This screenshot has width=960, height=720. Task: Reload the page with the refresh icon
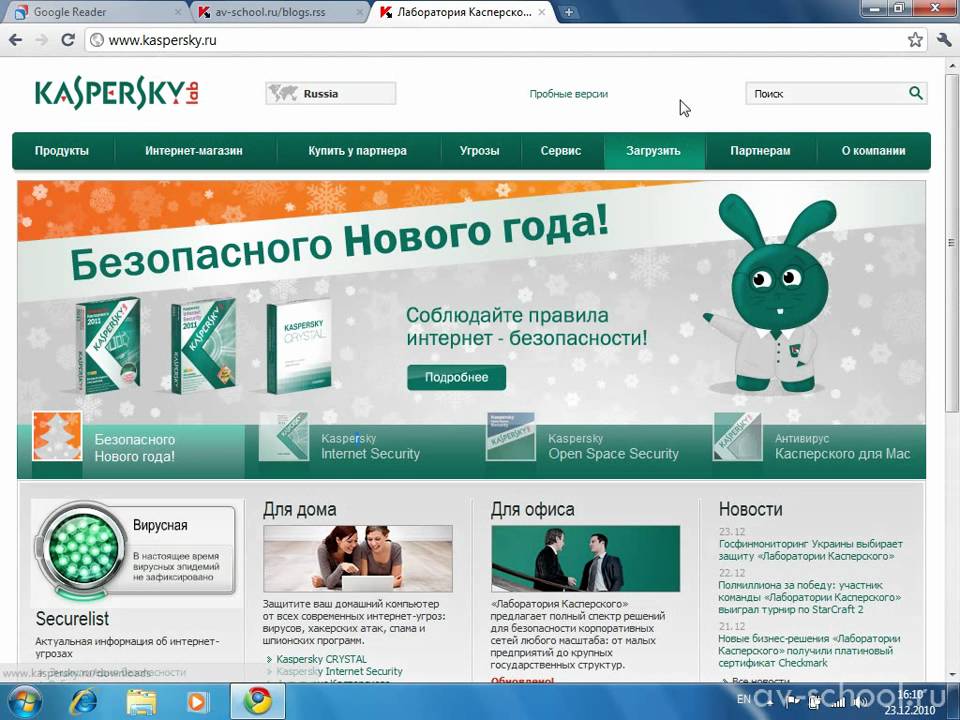click(x=68, y=40)
